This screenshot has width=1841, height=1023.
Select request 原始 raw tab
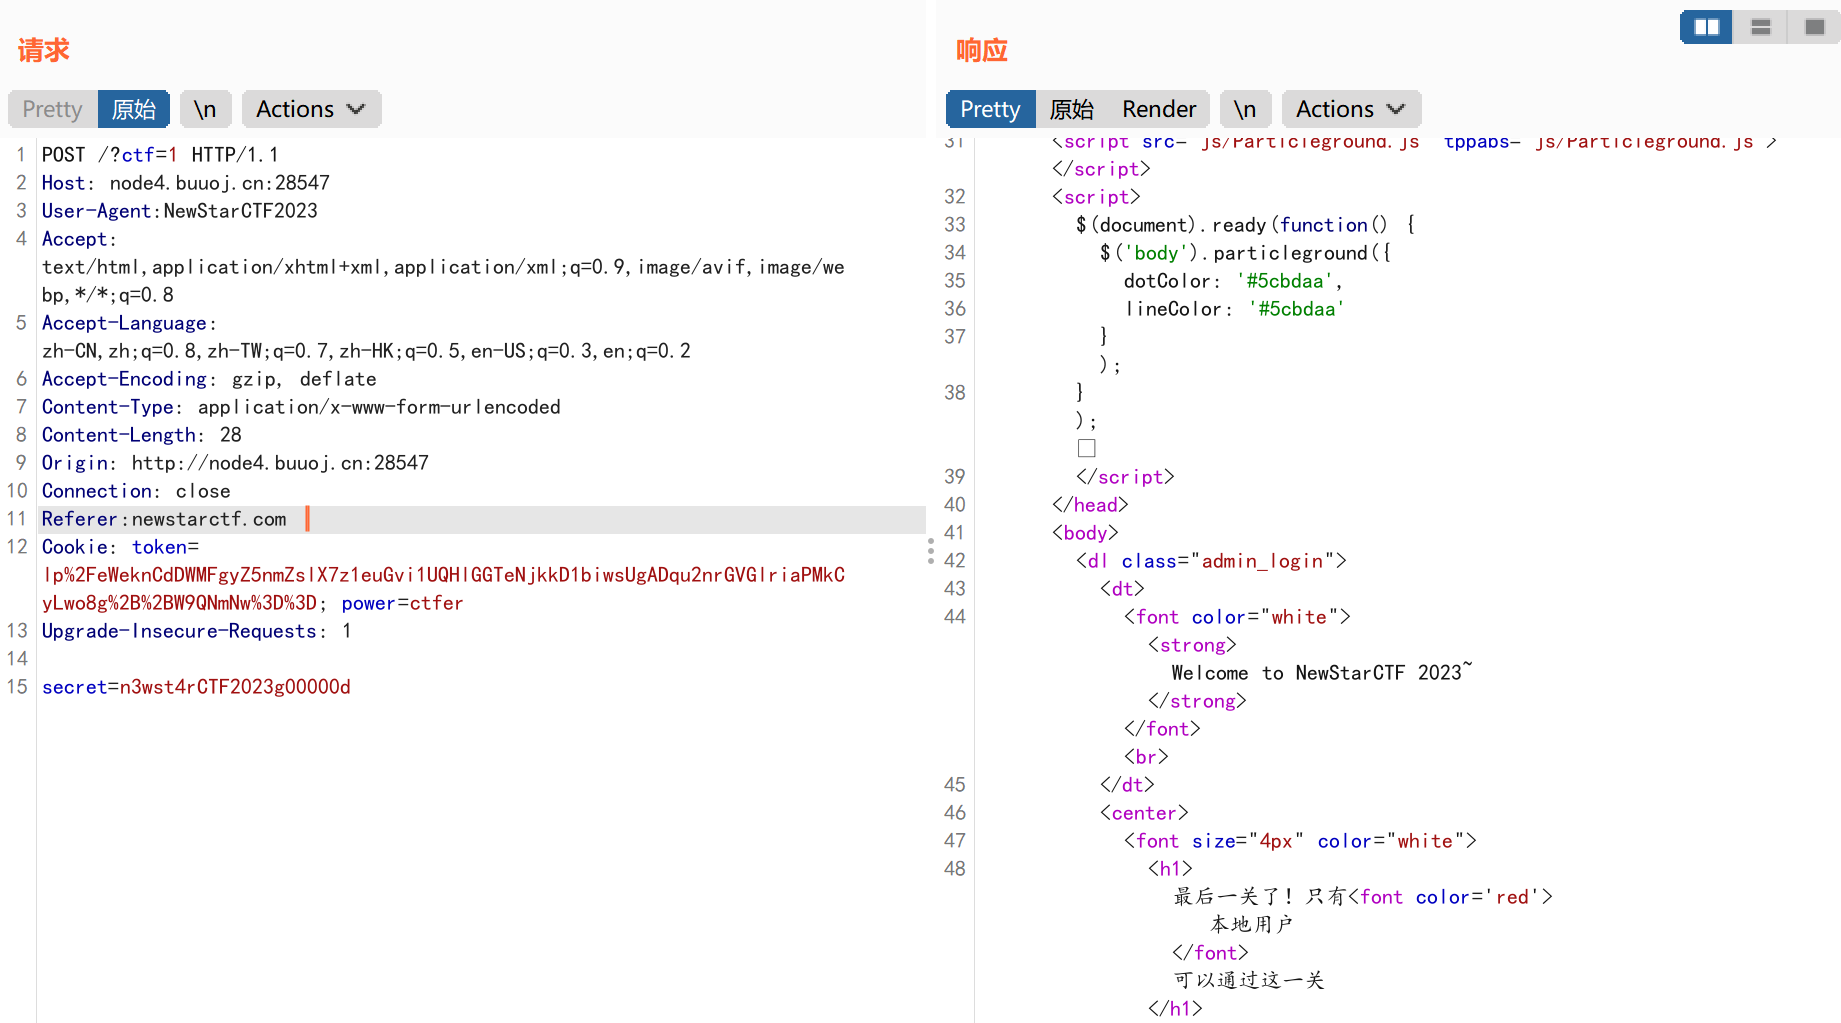click(134, 109)
